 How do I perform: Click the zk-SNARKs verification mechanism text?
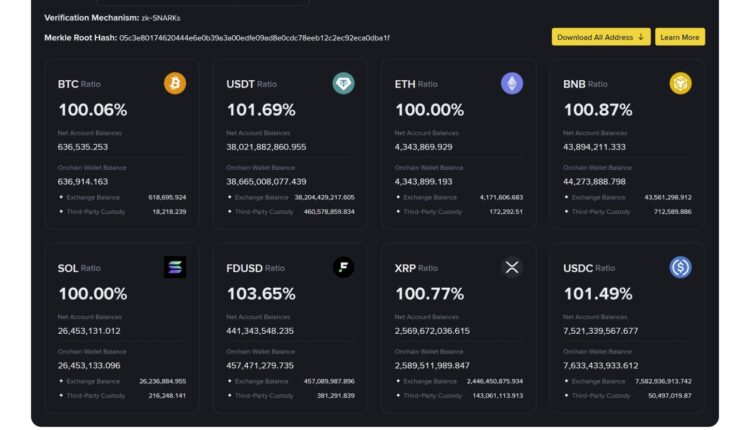[161, 18]
